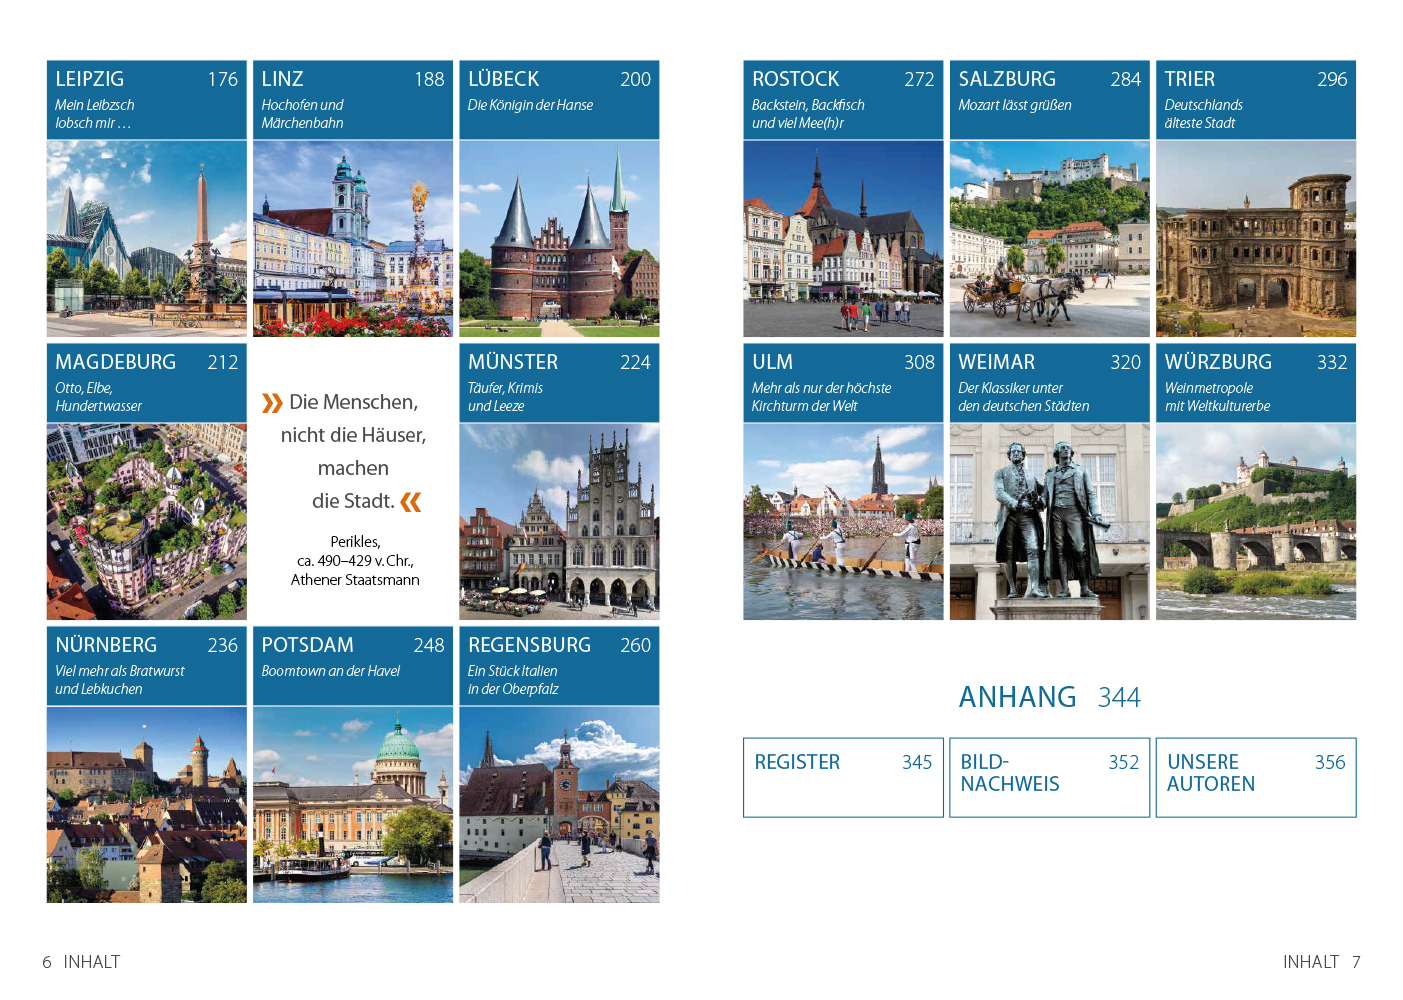The height and width of the screenshot is (1000, 1403).
Task: Select the Lübeck Holstentor gate photo
Action: click(559, 238)
